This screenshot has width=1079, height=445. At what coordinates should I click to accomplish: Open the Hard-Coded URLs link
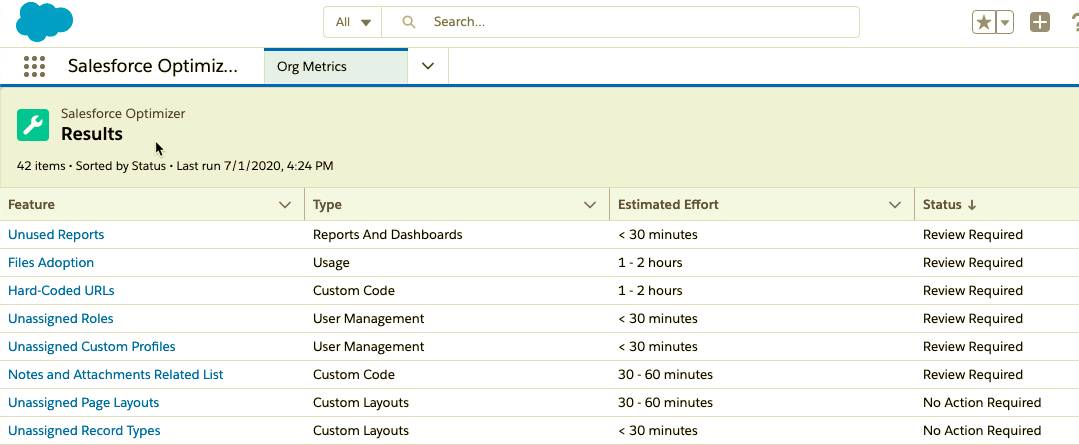(x=61, y=290)
